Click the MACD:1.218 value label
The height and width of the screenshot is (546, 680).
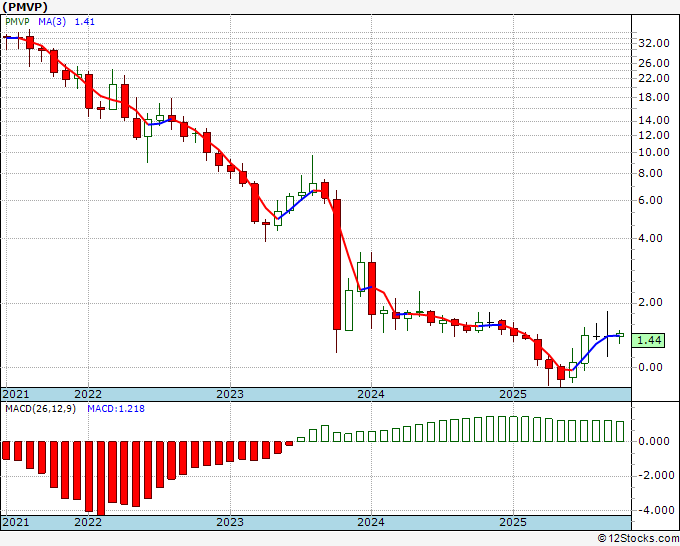(116, 409)
